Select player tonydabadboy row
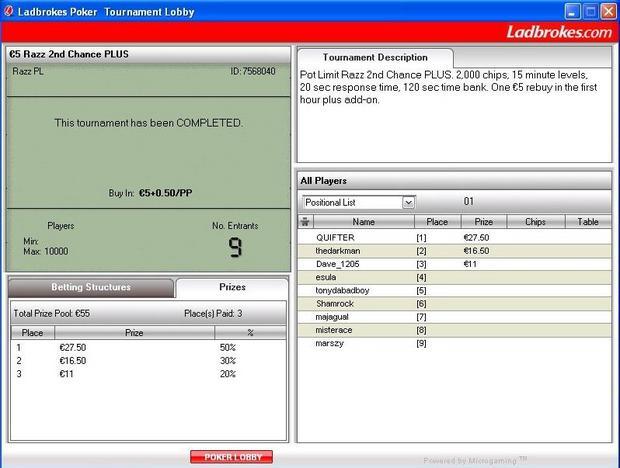Image resolution: width=620 pixels, height=468 pixels. pyautogui.click(x=454, y=291)
